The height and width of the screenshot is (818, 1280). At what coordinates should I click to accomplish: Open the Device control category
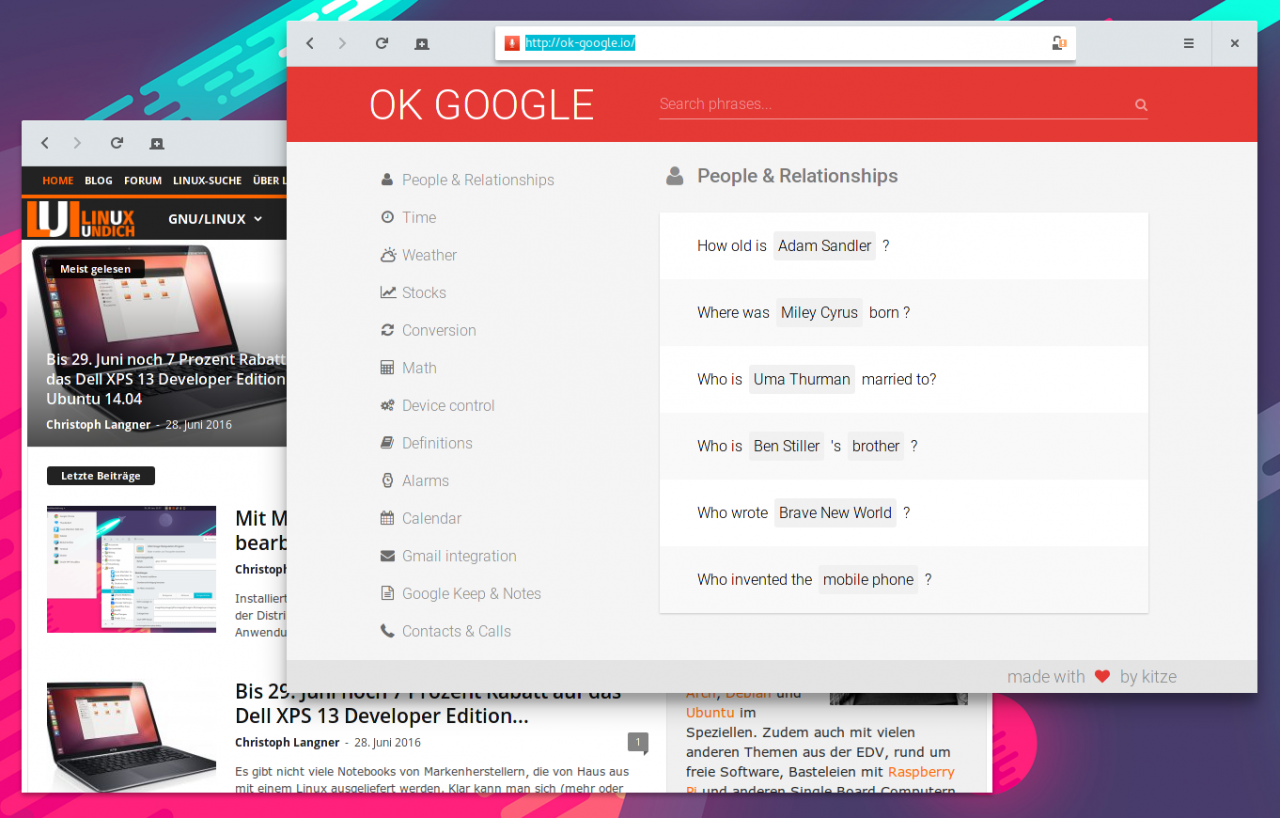(x=448, y=405)
